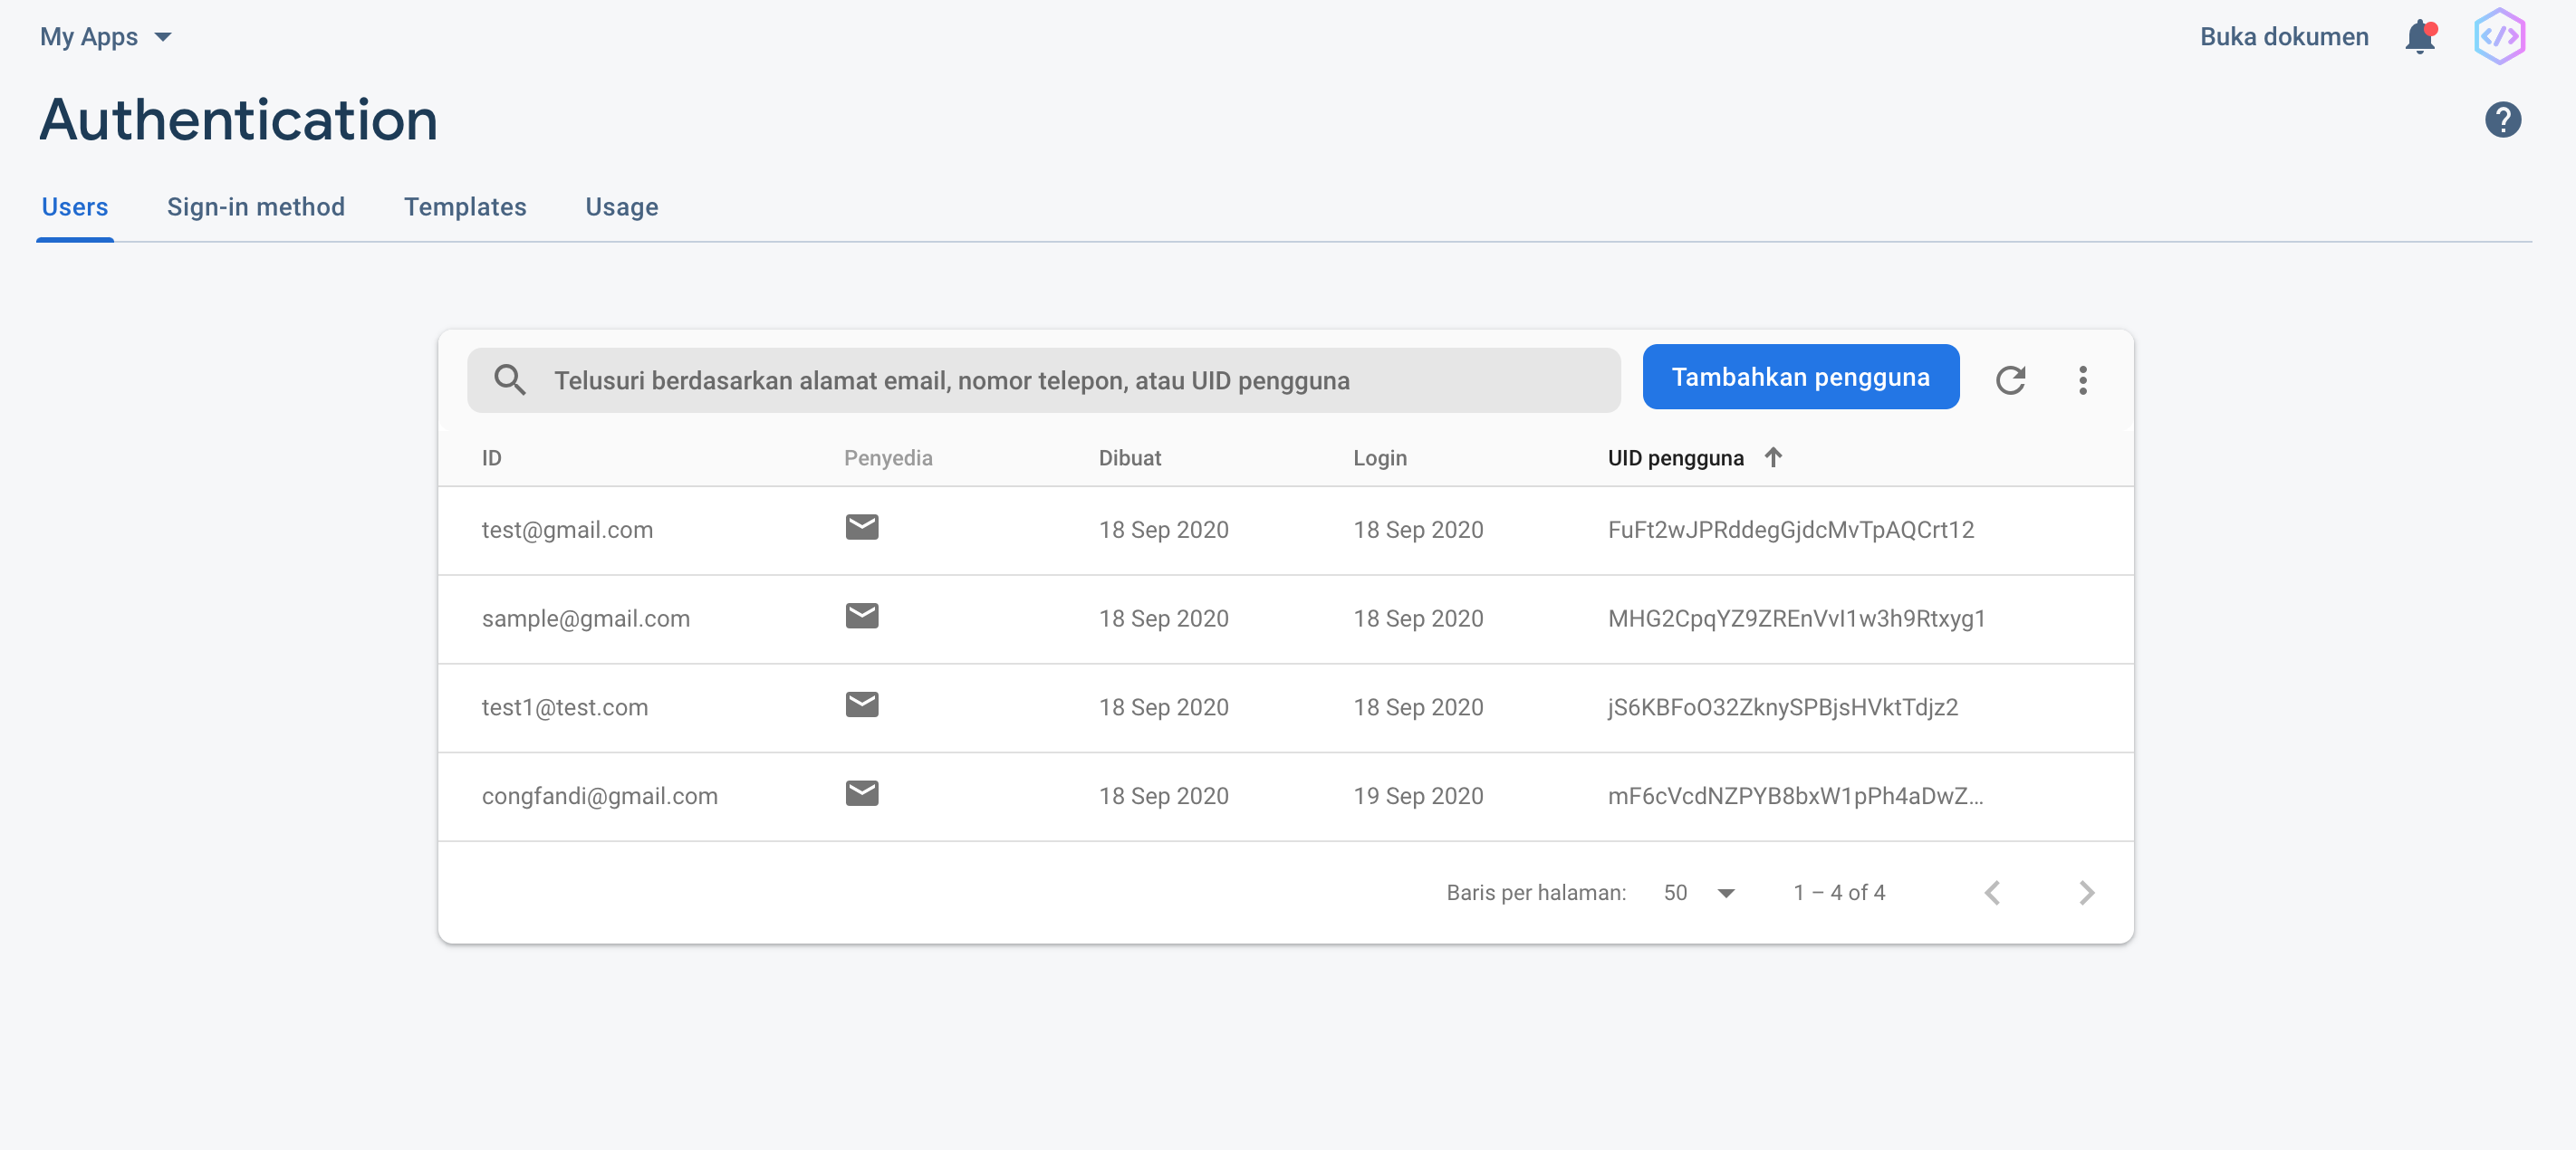Click the refresh users list icon

pyautogui.click(x=2010, y=380)
